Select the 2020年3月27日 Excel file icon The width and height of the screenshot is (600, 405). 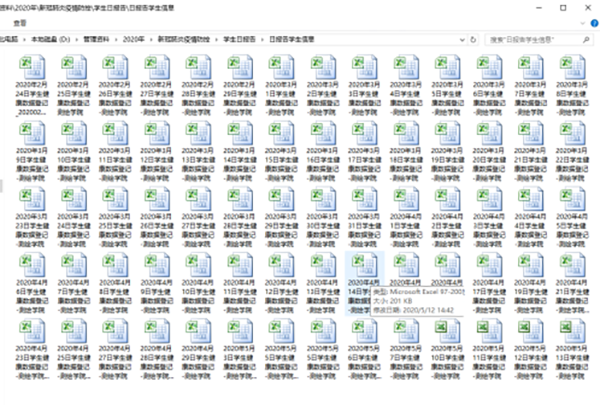[x=198, y=199]
